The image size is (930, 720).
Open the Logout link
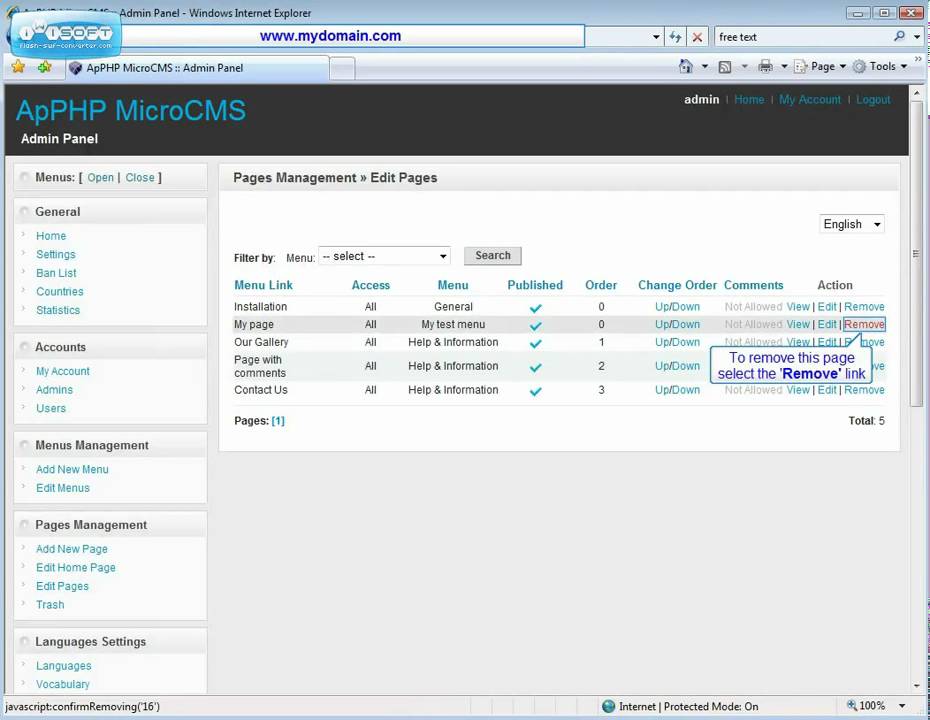click(x=873, y=100)
